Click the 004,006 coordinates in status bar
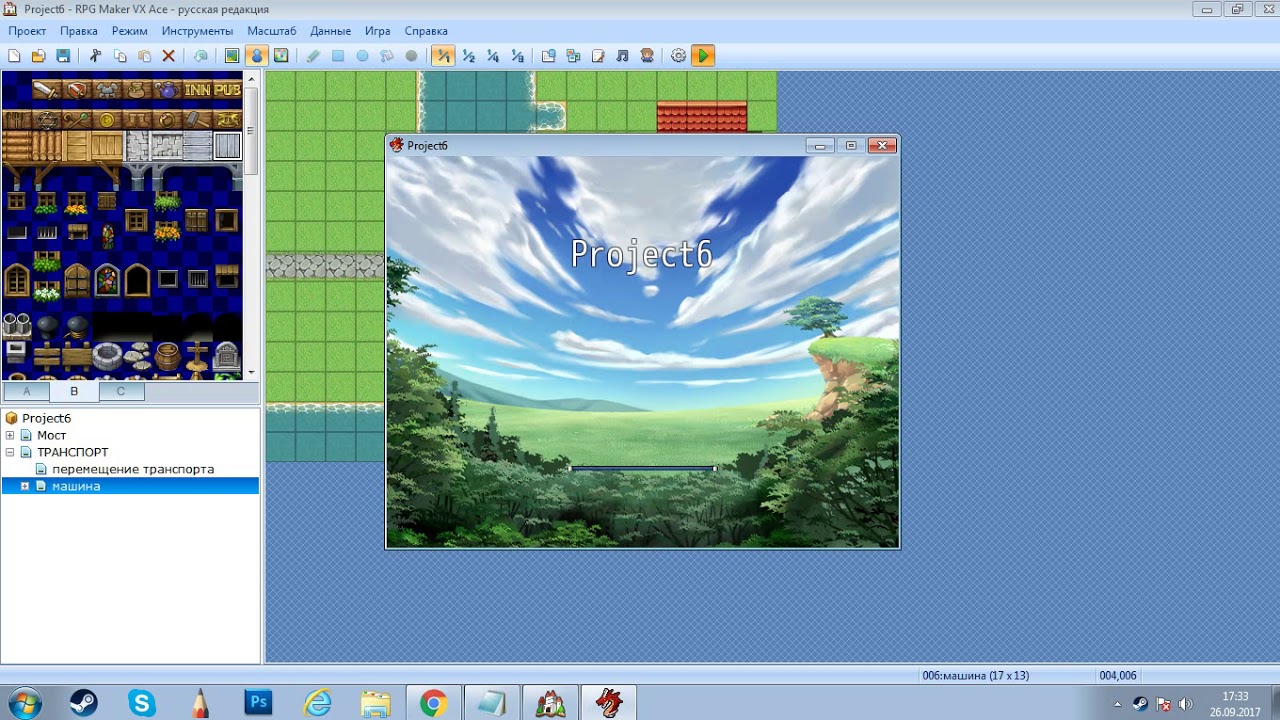This screenshot has width=1280, height=720. (x=1118, y=675)
